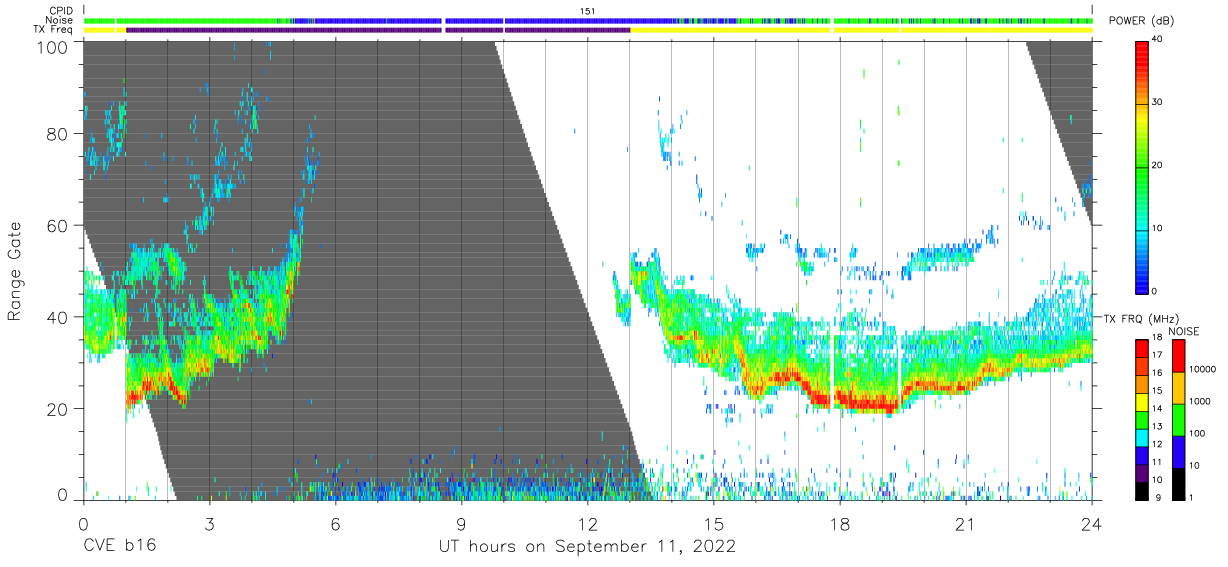The height and width of the screenshot is (567, 1228).
Task: Click the green Noise bar segment near 2 UT
Action: click(x=167, y=20)
